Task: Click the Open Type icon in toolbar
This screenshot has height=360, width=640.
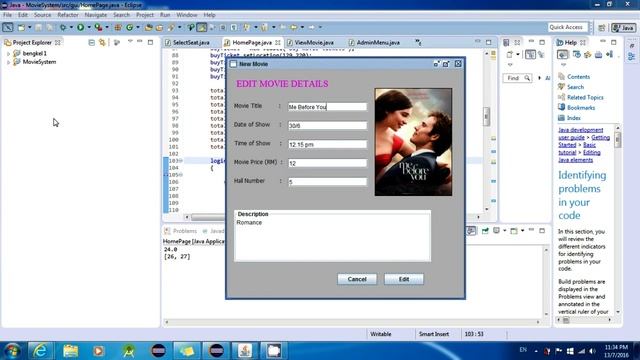Action: tap(149, 27)
